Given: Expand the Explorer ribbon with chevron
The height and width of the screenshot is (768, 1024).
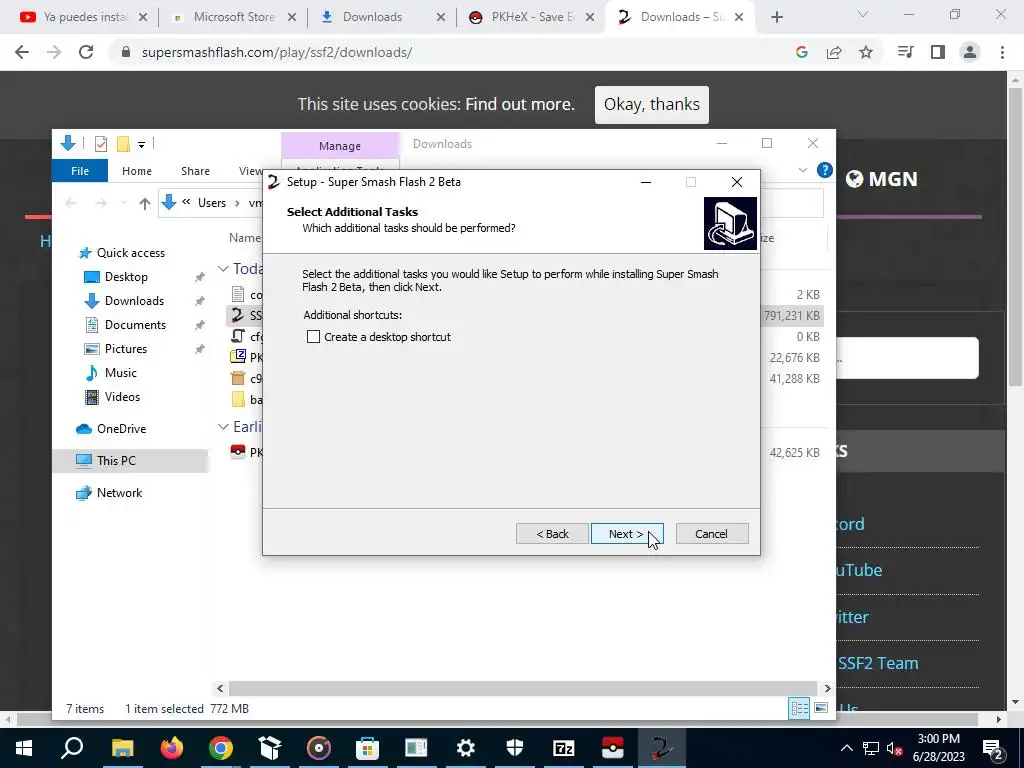Looking at the screenshot, I should (x=803, y=170).
